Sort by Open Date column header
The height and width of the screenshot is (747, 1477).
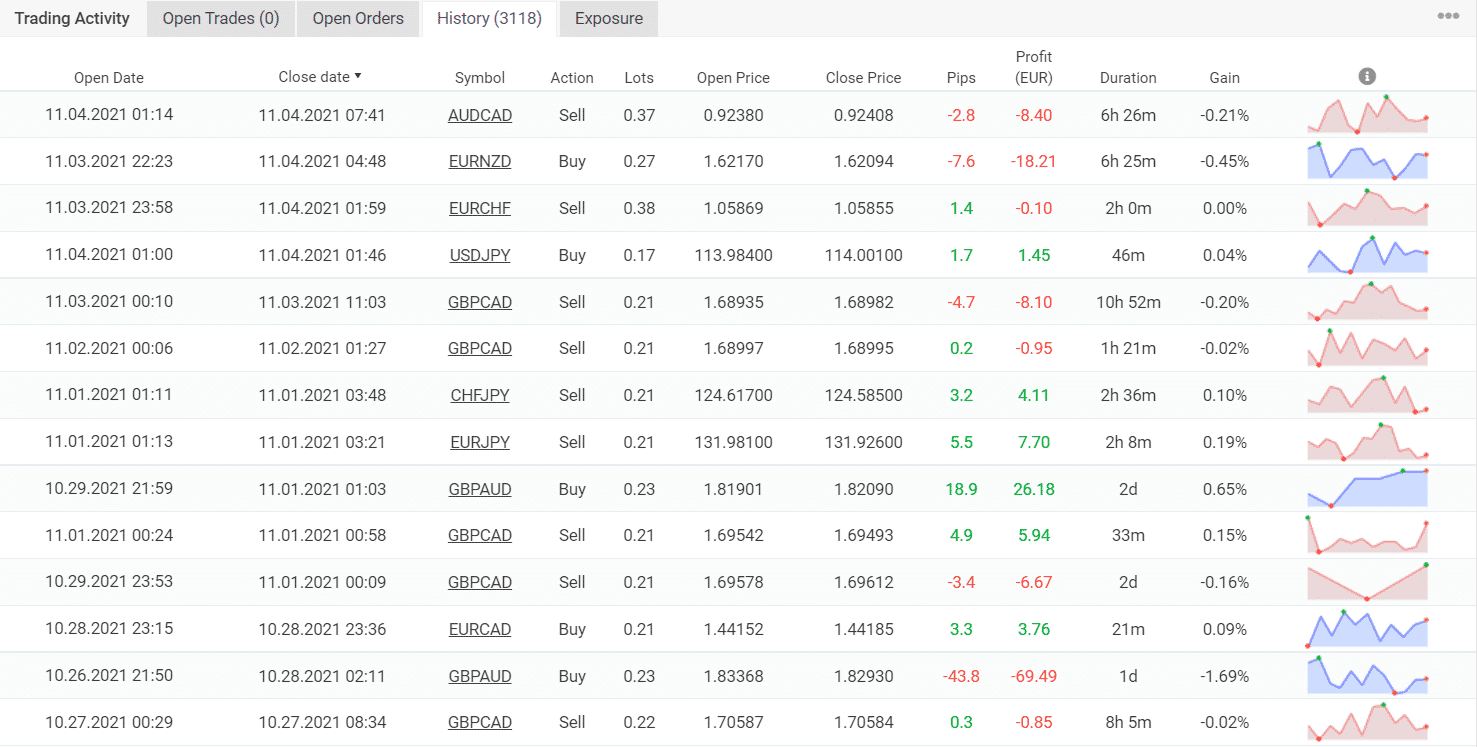coord(109,77)
